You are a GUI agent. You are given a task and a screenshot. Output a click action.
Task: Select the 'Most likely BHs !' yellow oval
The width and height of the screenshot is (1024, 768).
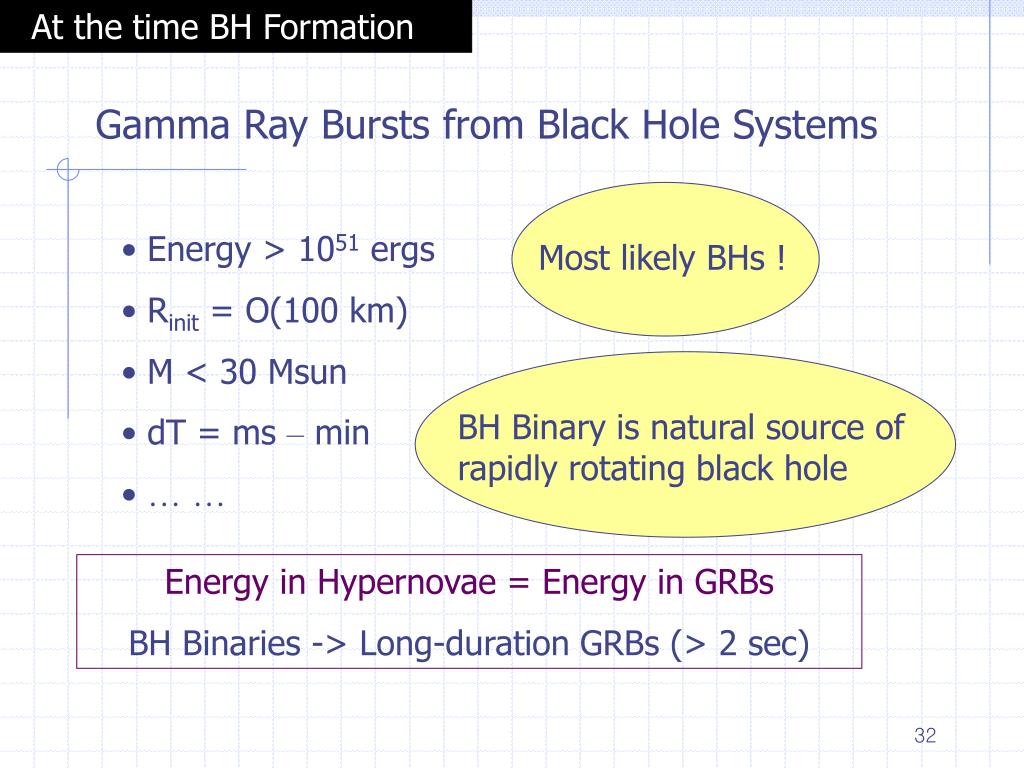(665, 259)
